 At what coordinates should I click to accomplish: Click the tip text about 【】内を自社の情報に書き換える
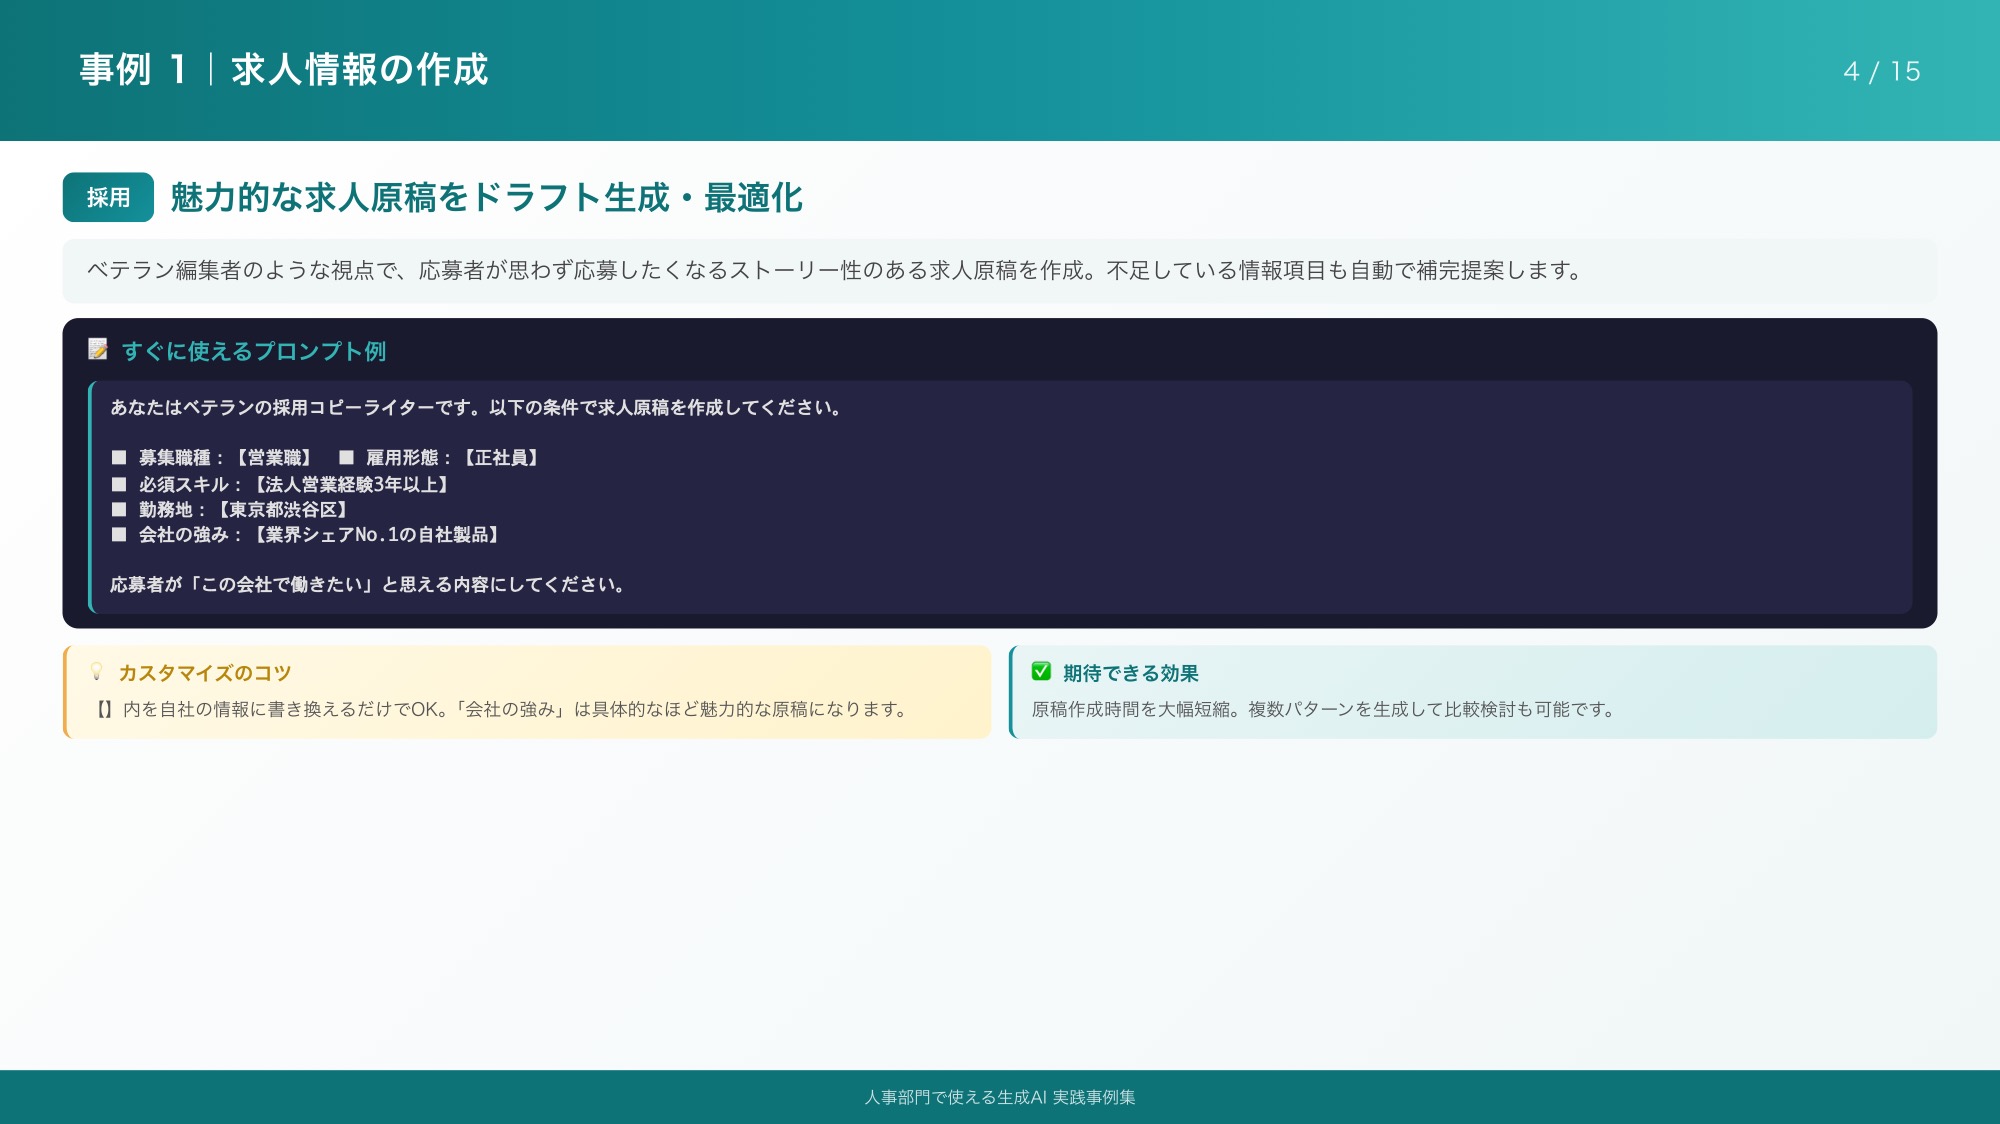(x=502, y=709)
